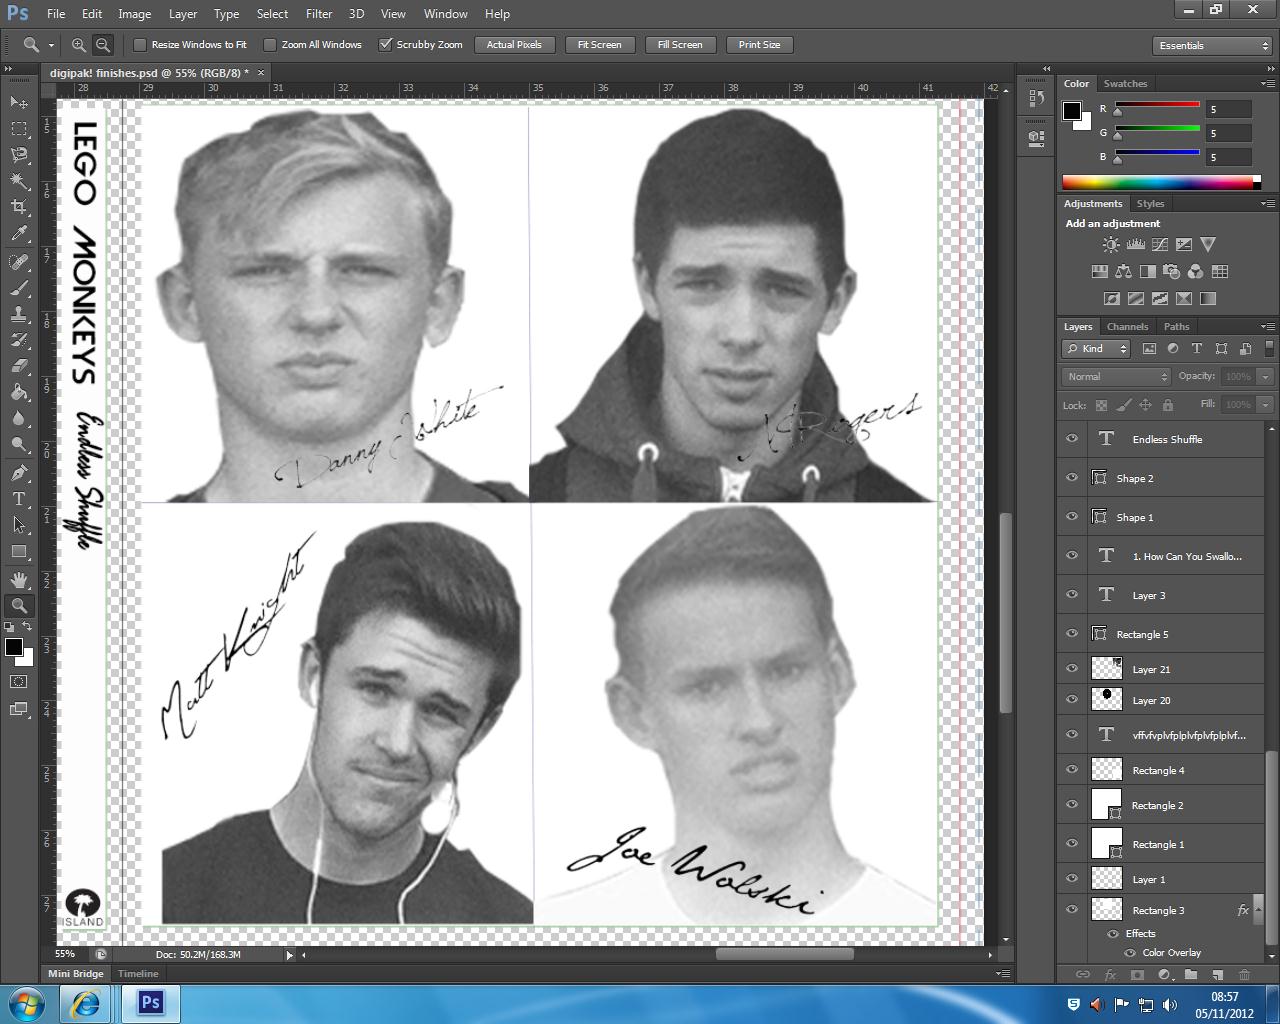Image resolution: width=1280 pixels, height=1024 pixels.
Task: Delete layer using trash icon
Action: coord(1244,974)
